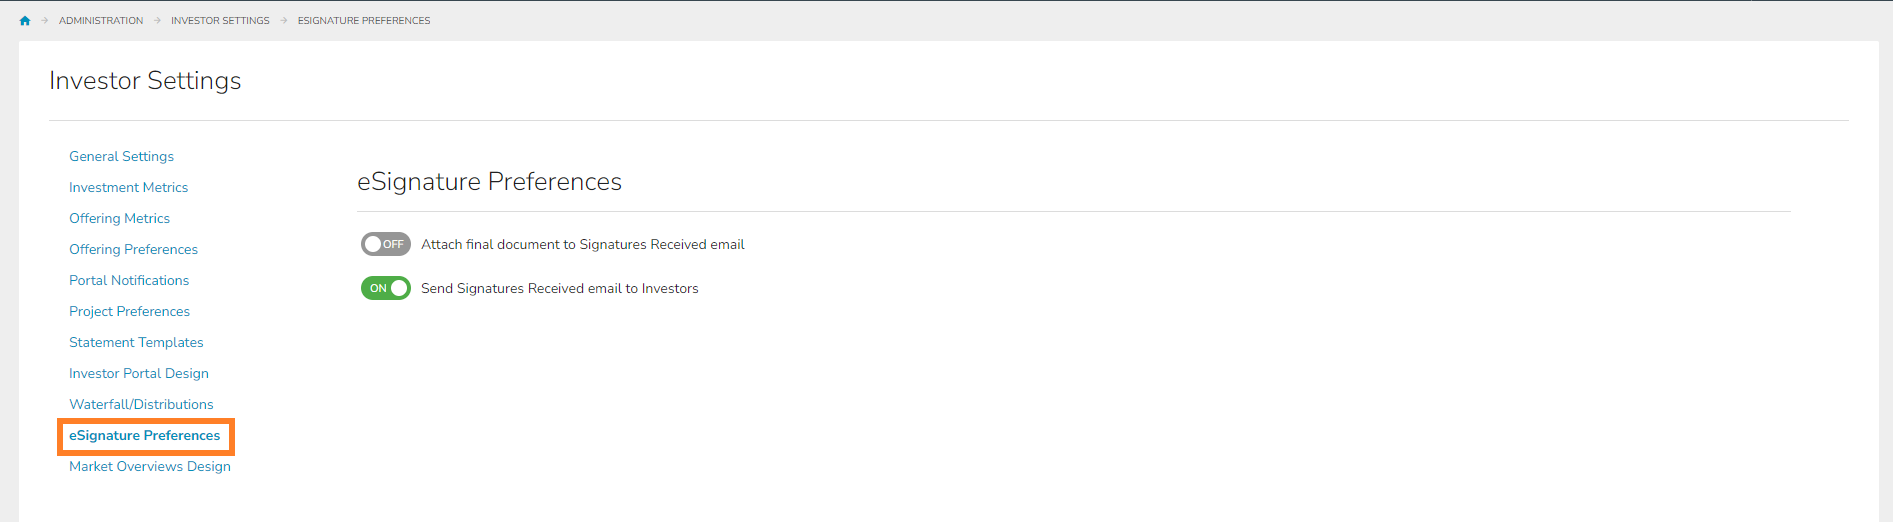Image resolution: width=1893 pixels, height=522 pixels.
Task: Click the home icon in breadcrumb
Action: [25, 20]
